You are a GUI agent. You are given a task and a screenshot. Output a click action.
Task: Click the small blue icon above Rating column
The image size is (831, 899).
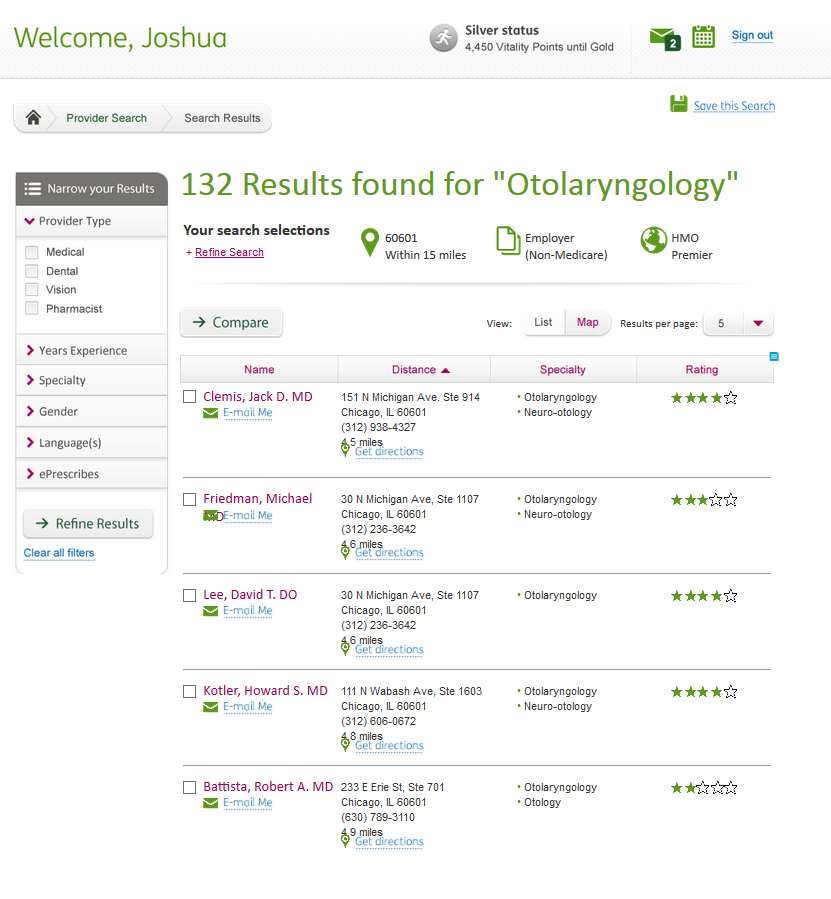(x=774, y=357)
